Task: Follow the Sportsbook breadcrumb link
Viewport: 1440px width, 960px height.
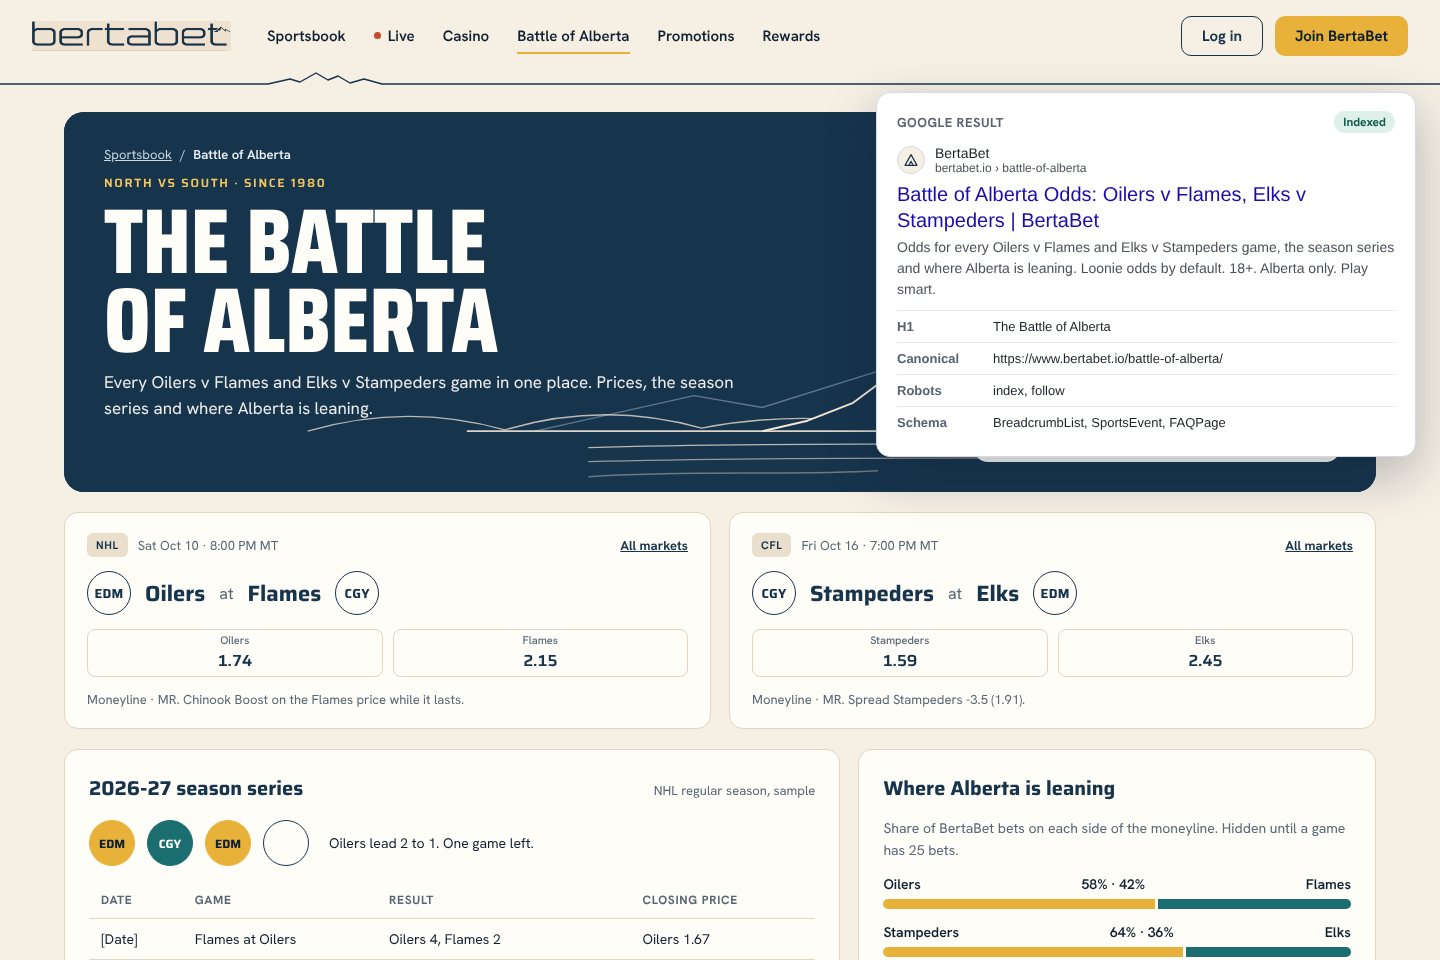Action: coord(138,155)
